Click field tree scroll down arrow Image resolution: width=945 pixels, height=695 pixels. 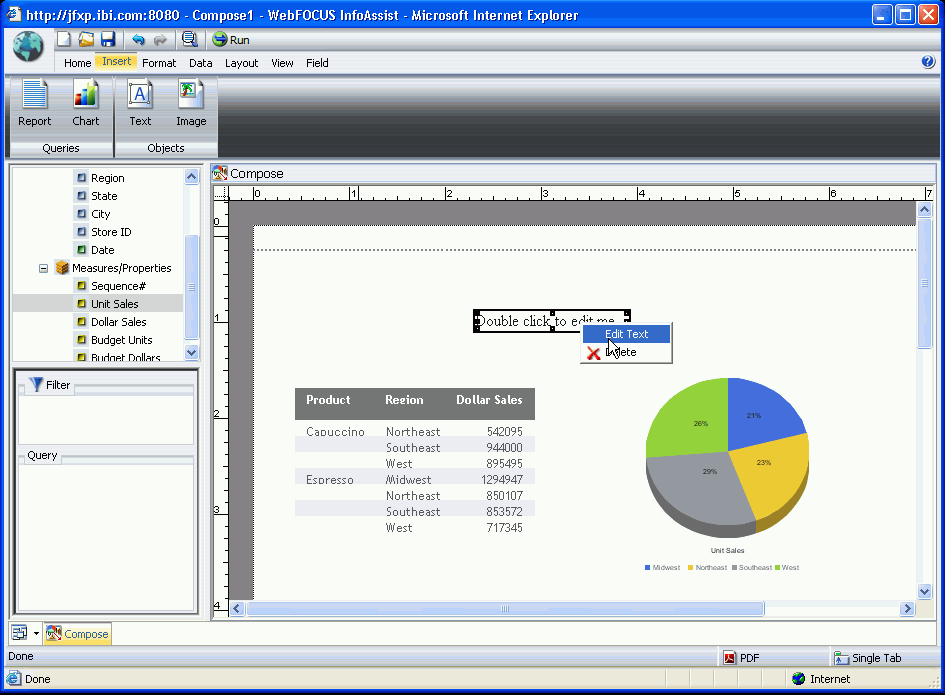pos(191,353)
